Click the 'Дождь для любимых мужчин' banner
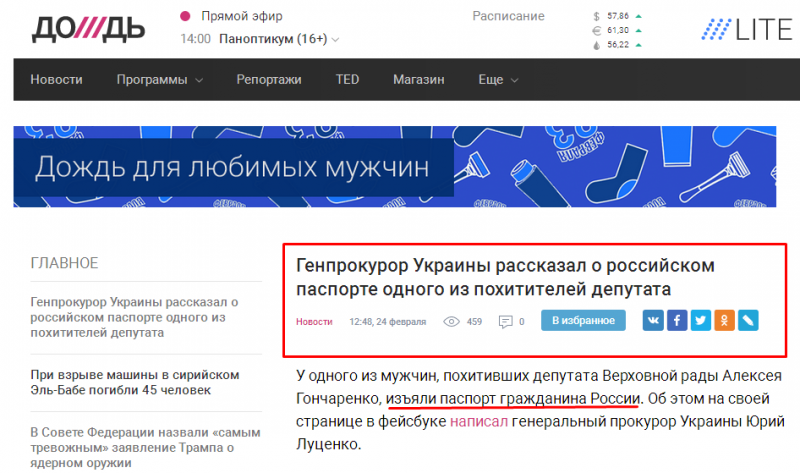The image size is (800, 473). point(400,166)
